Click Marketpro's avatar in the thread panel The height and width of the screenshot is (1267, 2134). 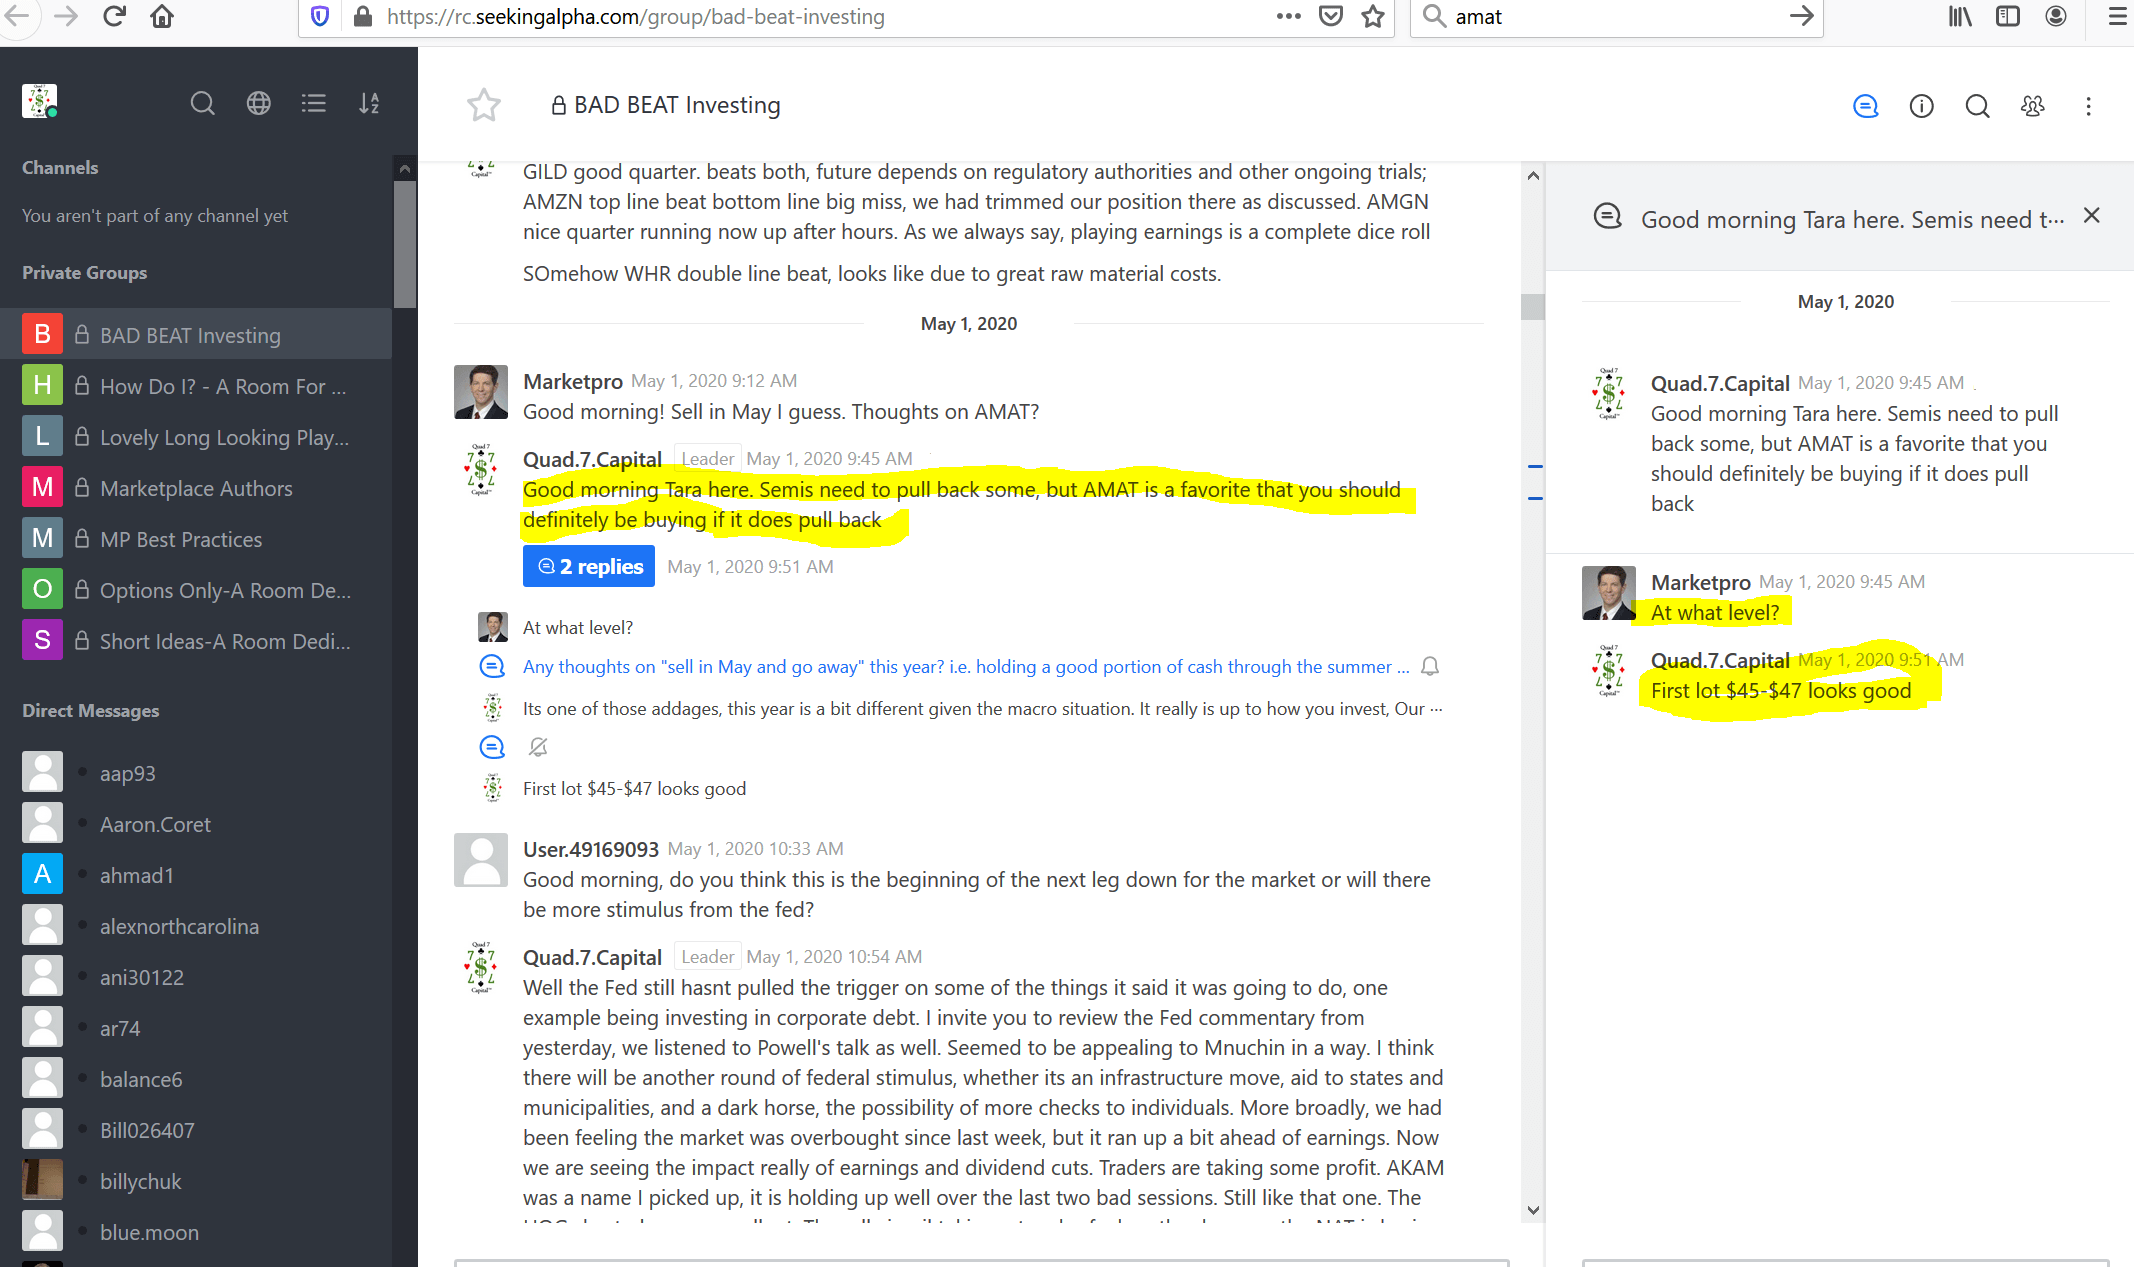pos(1608,593)
